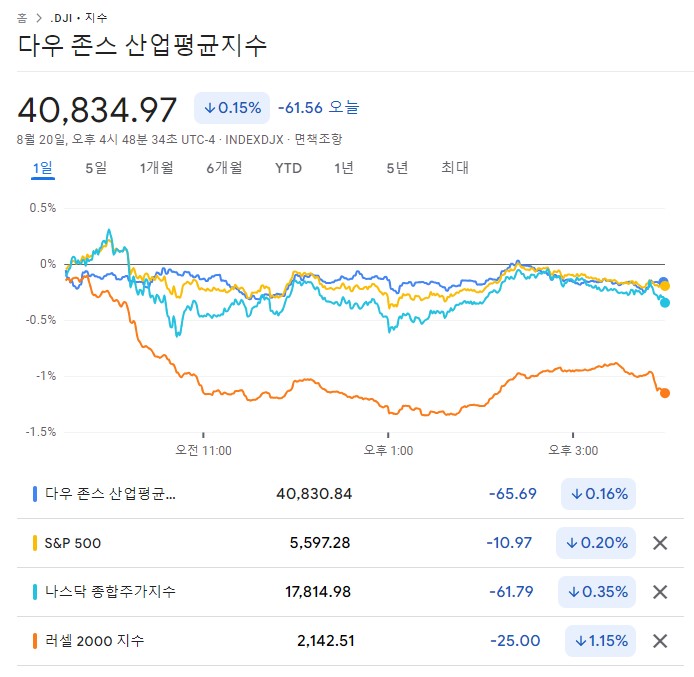The image size is (694, 677).
Task: Remove S&P 500 comparison with X icon
Action: pyautogui.click(x=660, y=543)
